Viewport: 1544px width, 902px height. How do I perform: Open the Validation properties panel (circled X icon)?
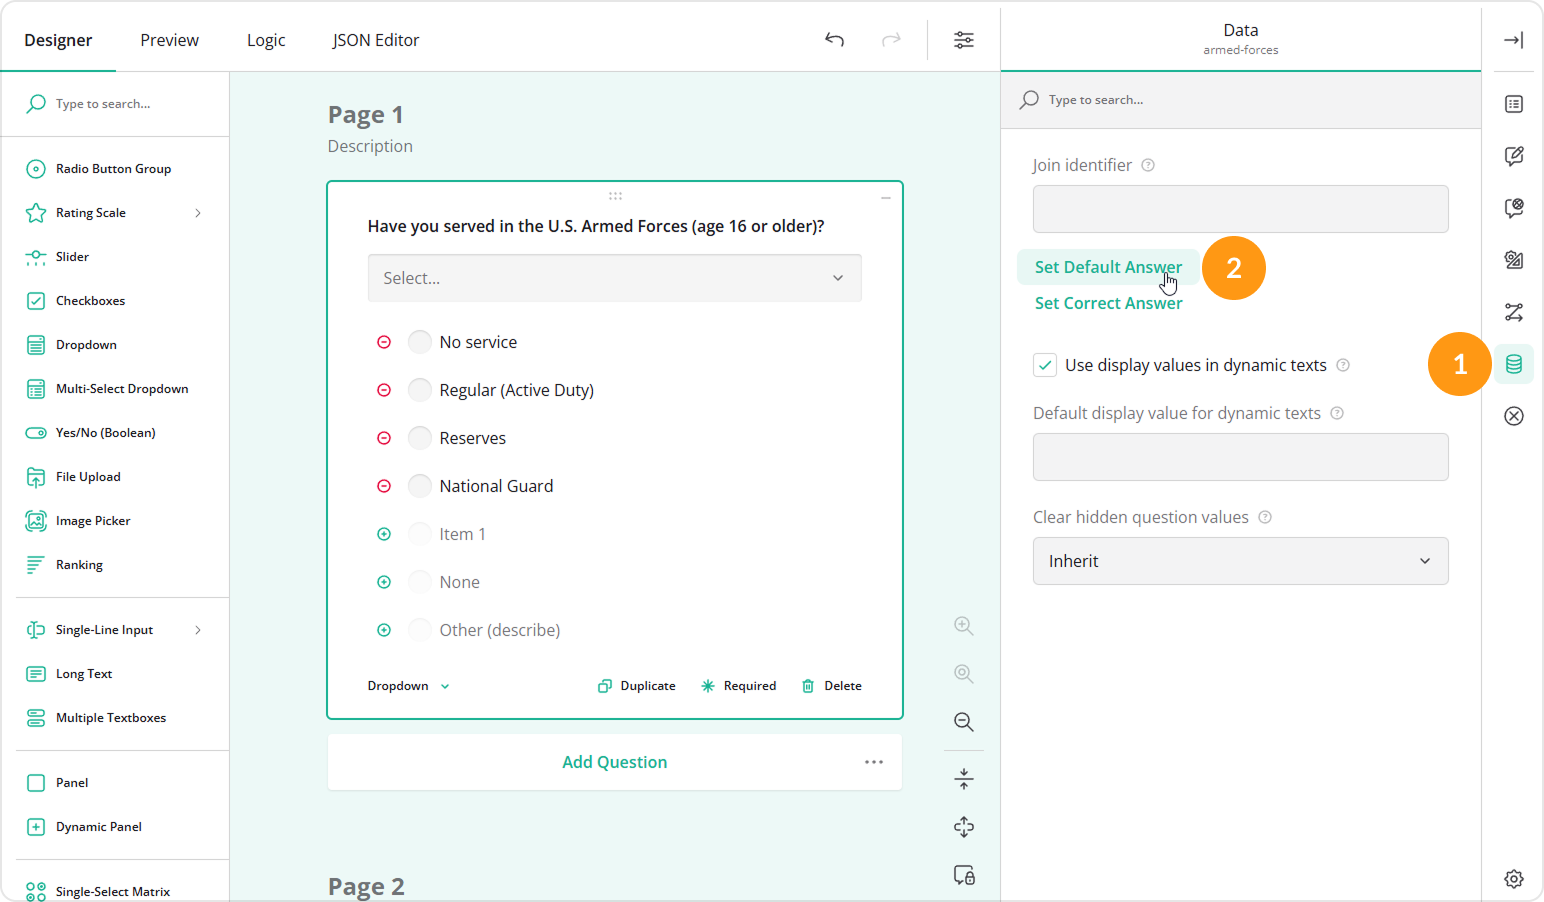(x=1514, y=415)
